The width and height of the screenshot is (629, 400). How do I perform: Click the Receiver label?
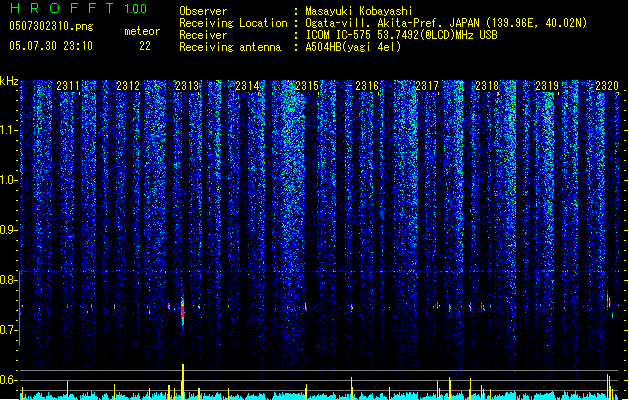[203, 35]
